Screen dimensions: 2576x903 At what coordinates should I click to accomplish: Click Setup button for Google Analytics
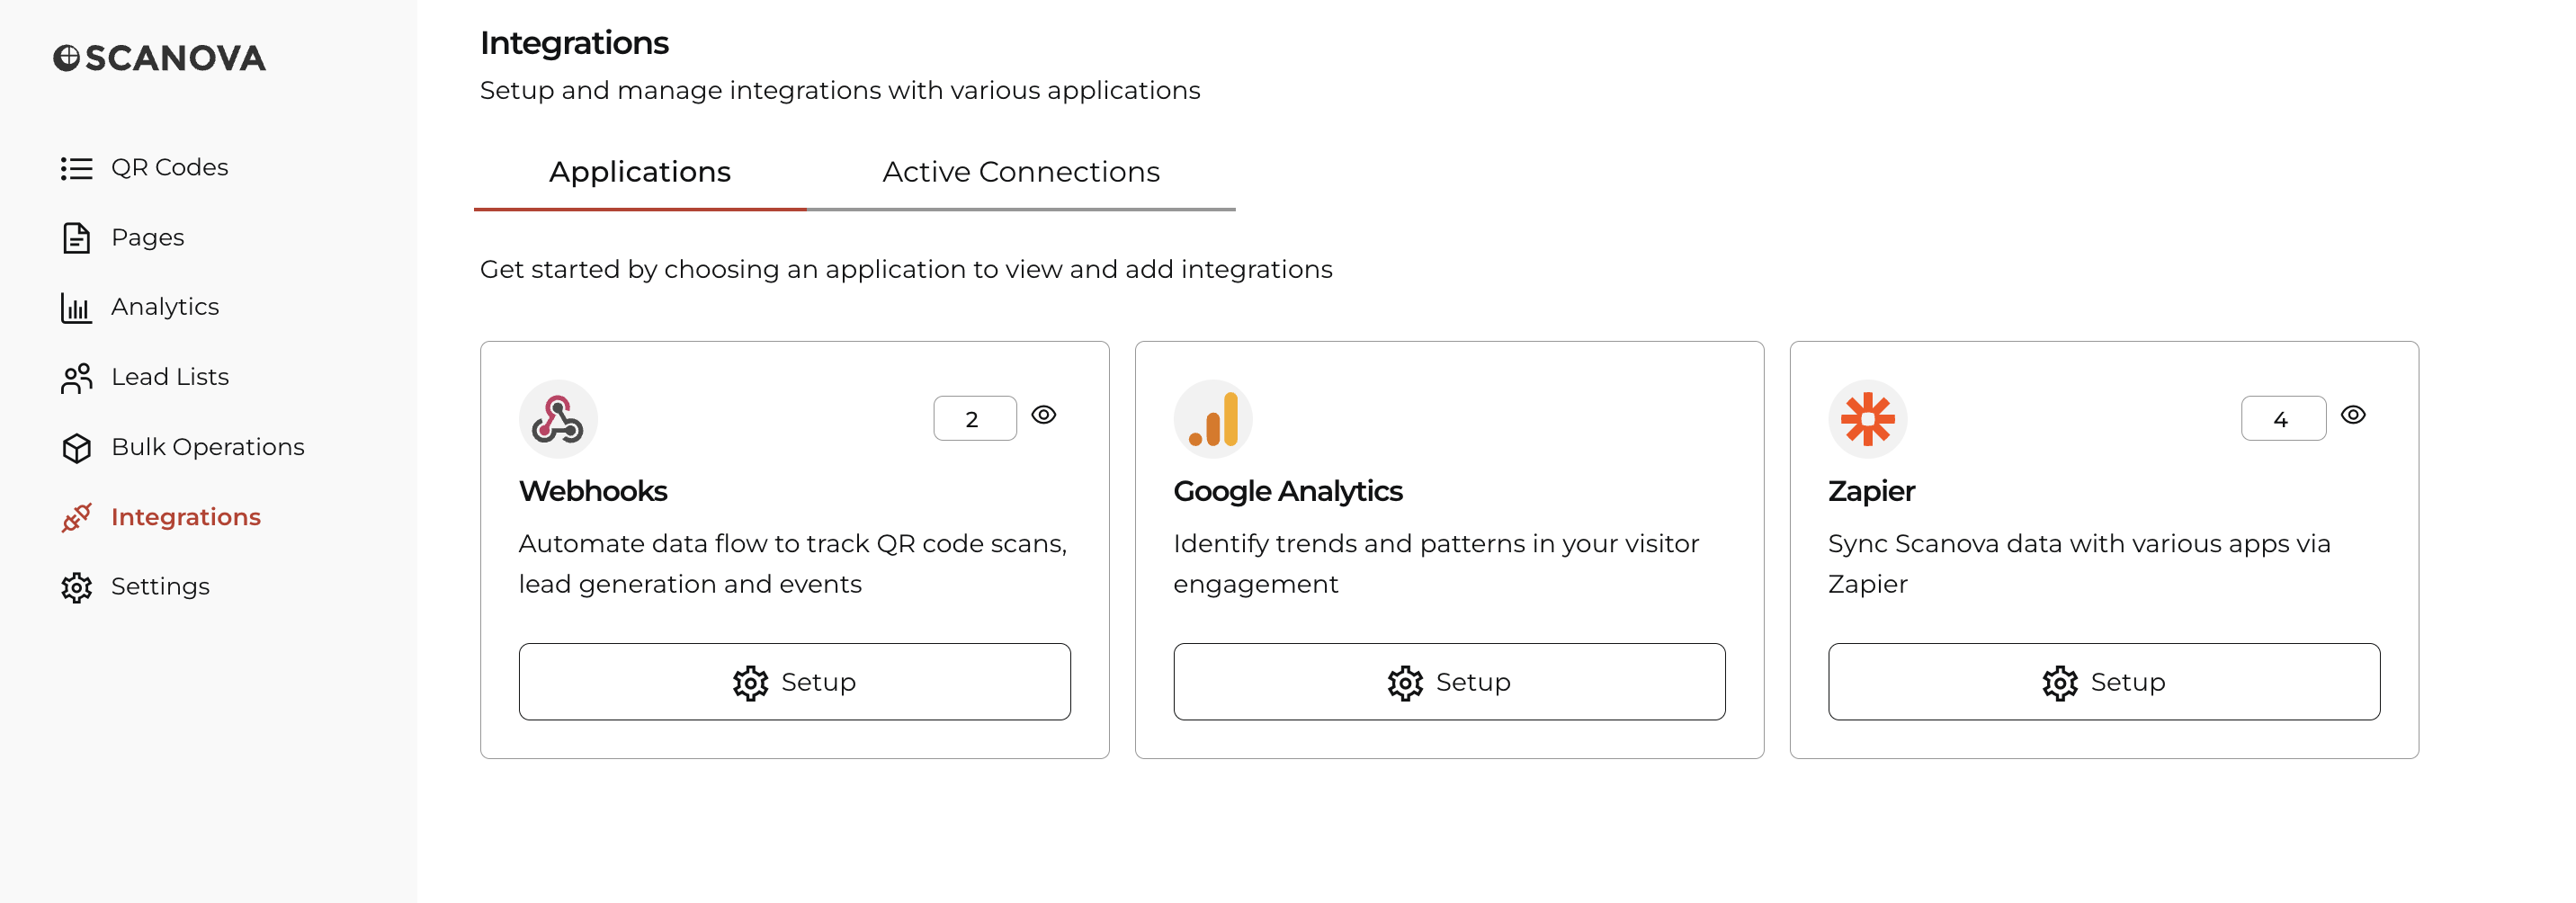pos(1450,682)
